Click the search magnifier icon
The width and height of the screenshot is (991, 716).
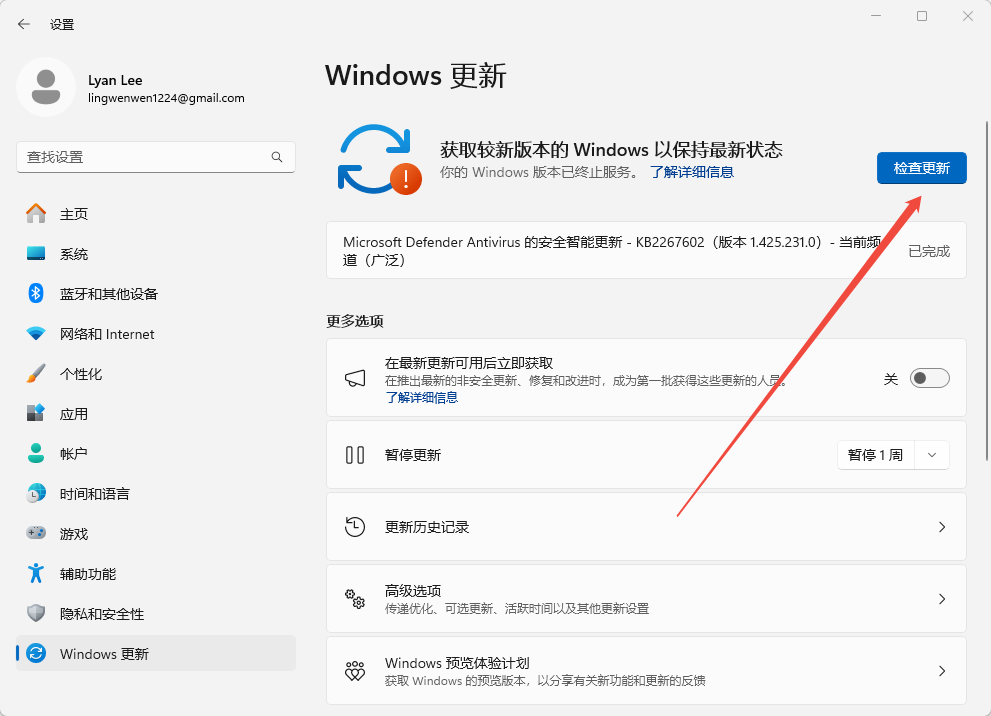coord(277,157)
